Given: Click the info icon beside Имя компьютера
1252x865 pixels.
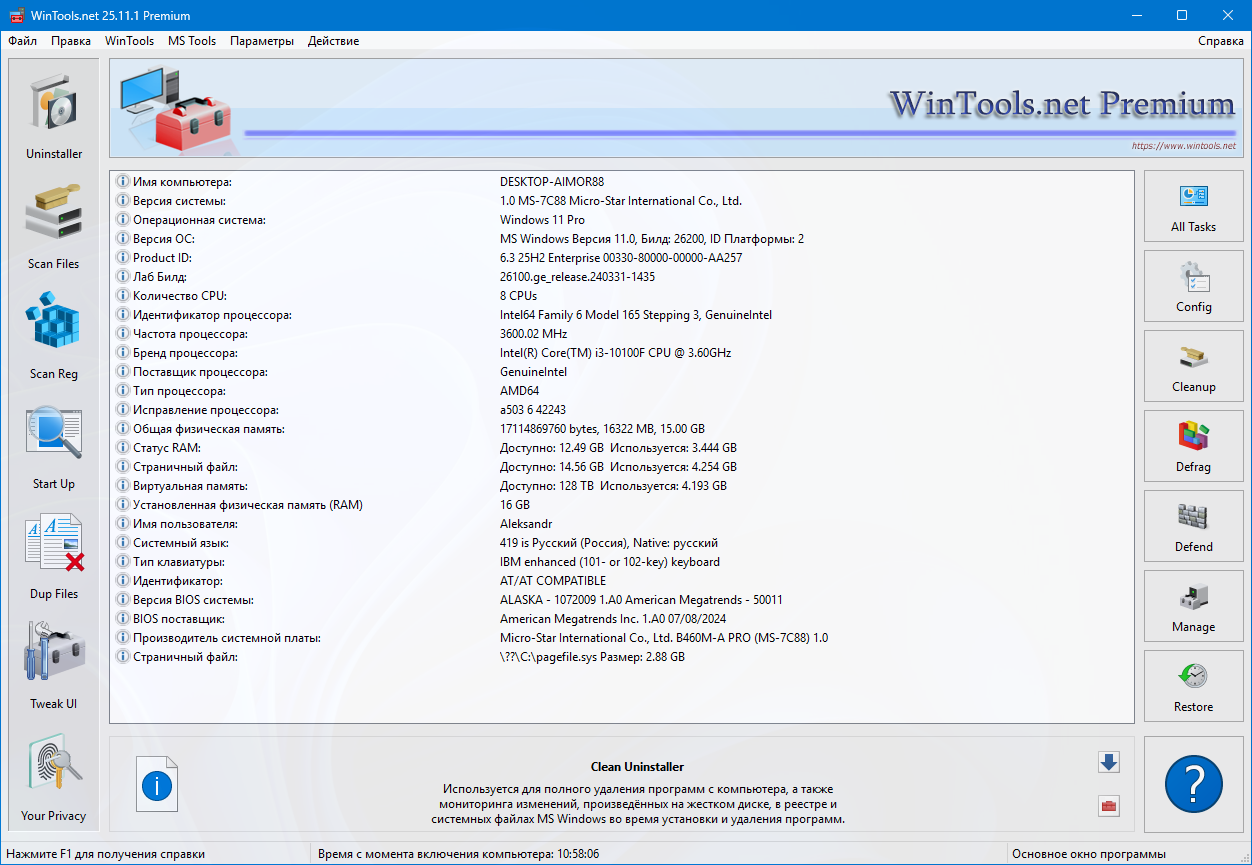Looking at the screenshot, I should tap(123, 182).
